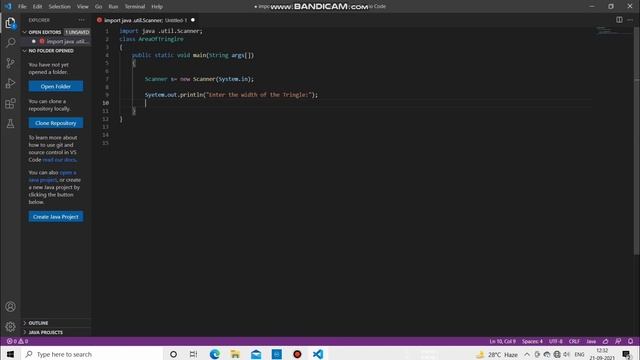Open Task View on the taskbar
The width and height of the screenshot is (640, 360).
pyautogui.click(x=193, y=354)
